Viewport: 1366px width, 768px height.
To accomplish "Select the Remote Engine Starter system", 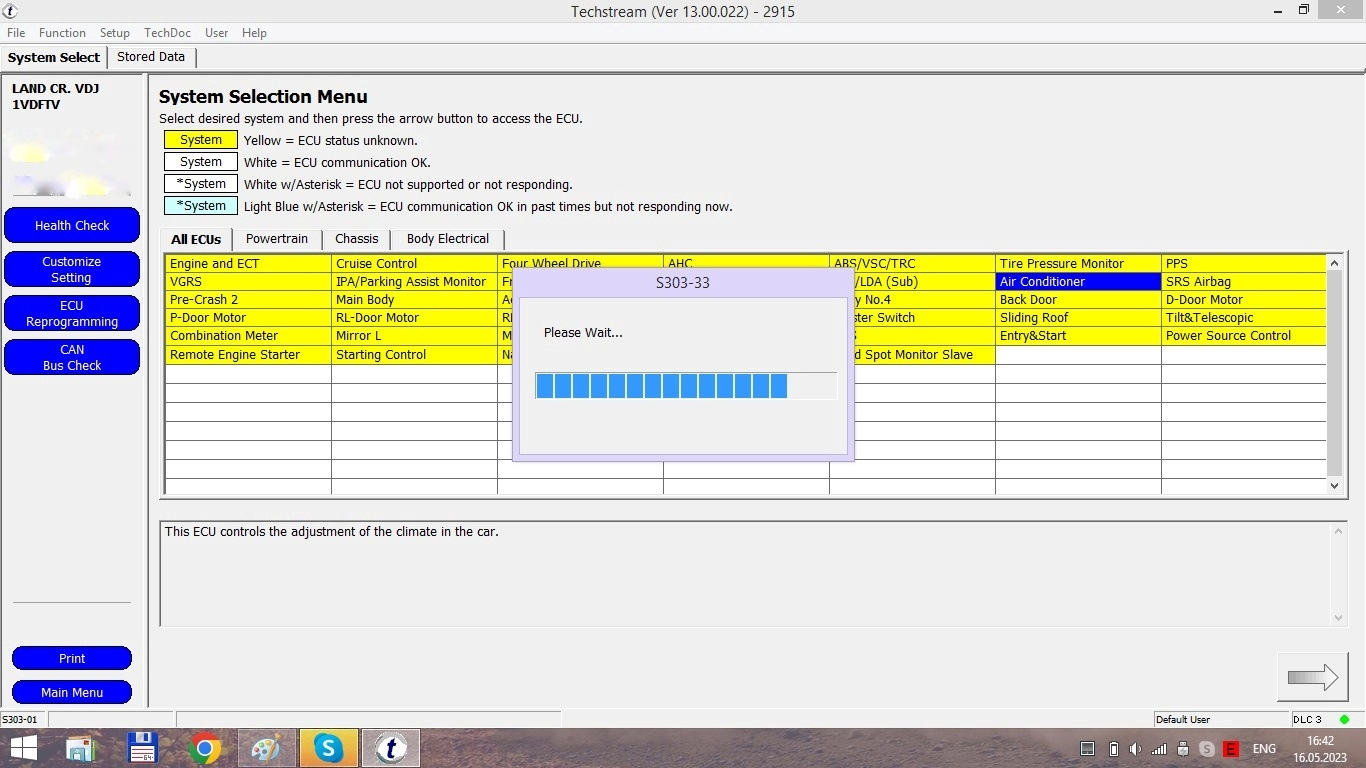I will pos(248,355).
